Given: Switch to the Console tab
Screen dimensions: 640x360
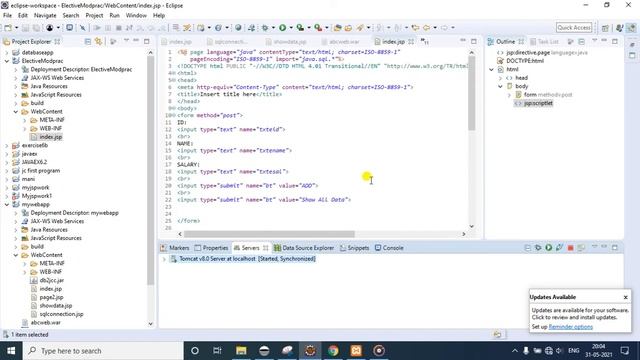Looking at the screenshot, I should 389,248.
